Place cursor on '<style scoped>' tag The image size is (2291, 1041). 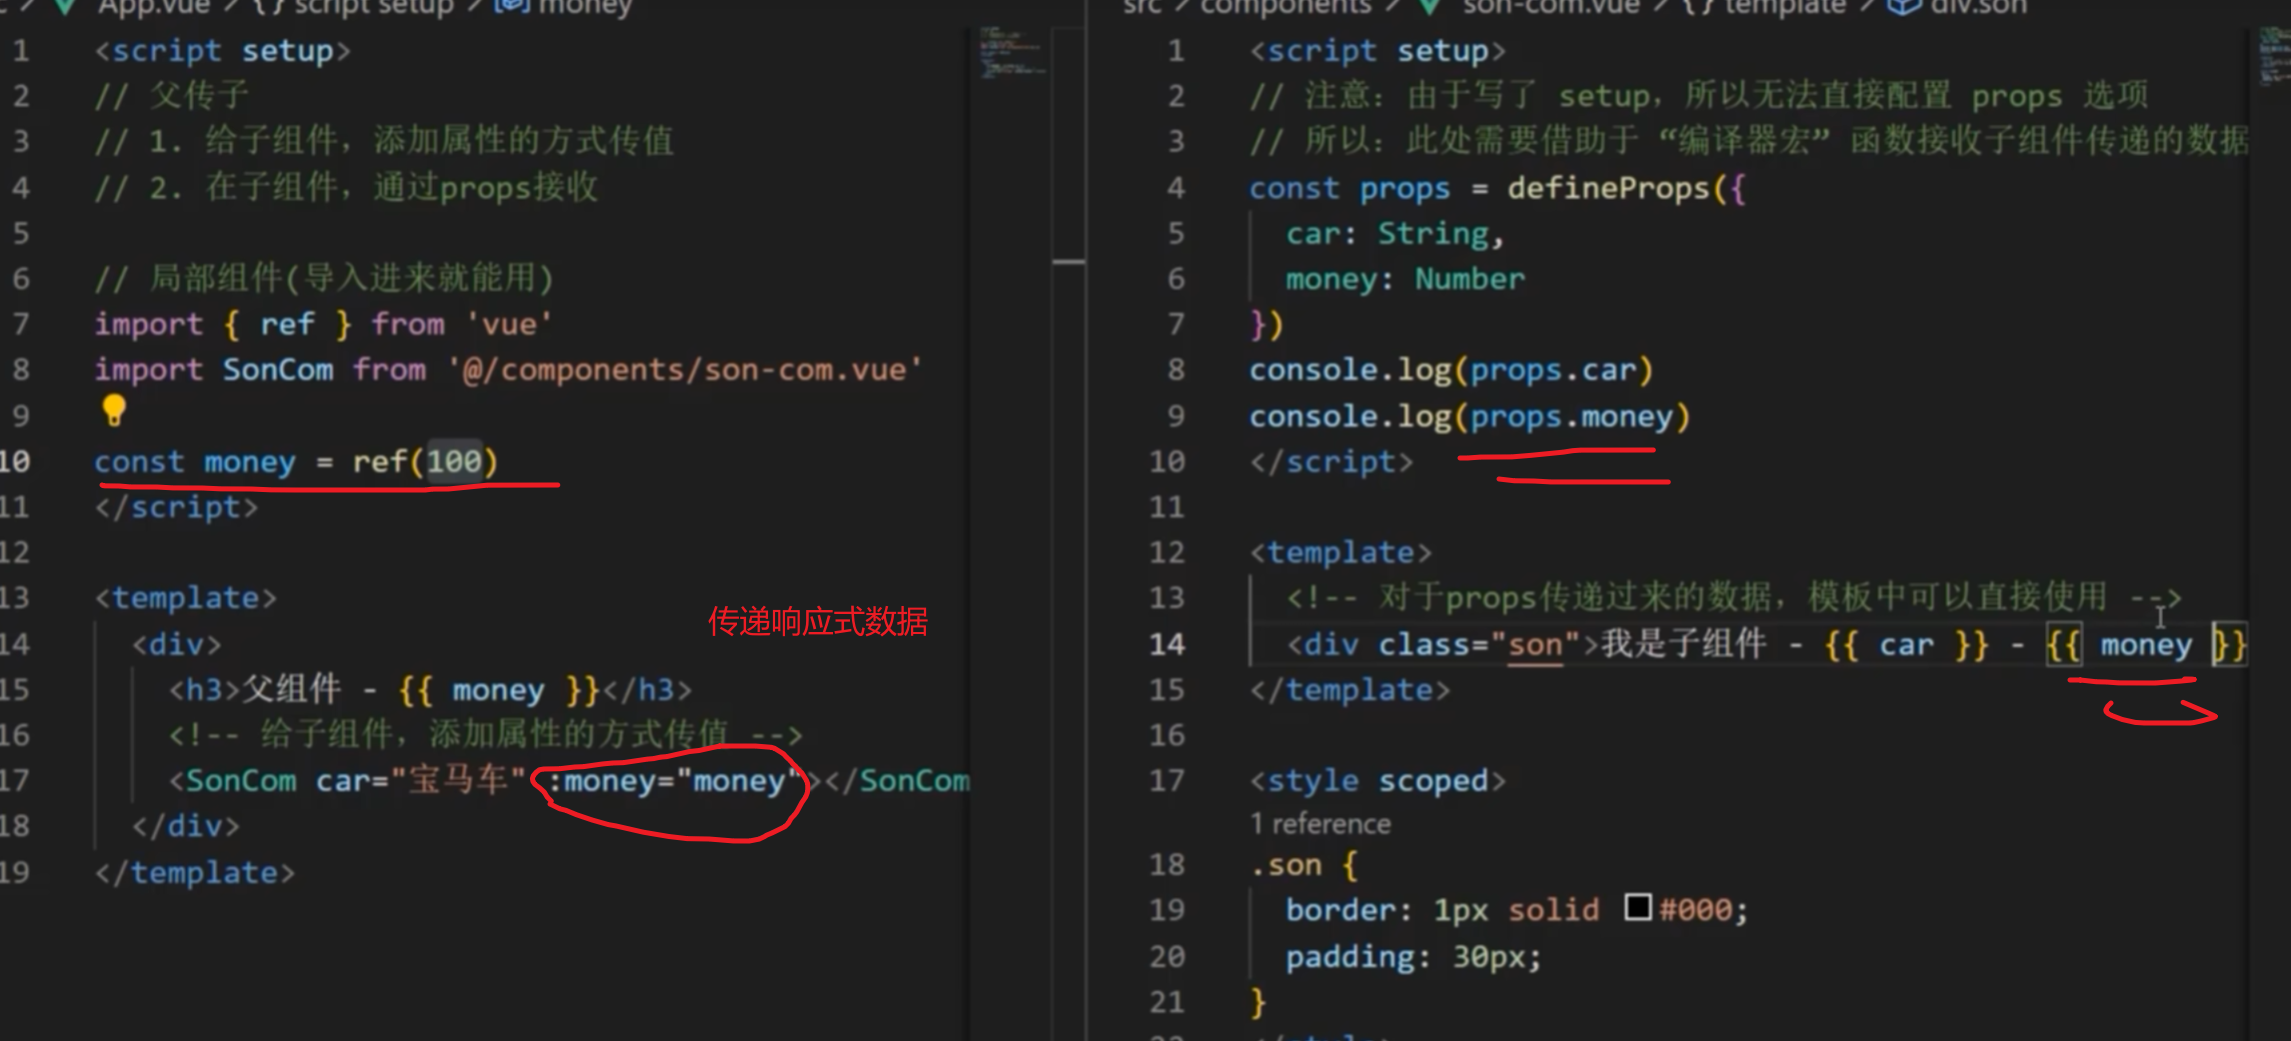[1377, 781]
